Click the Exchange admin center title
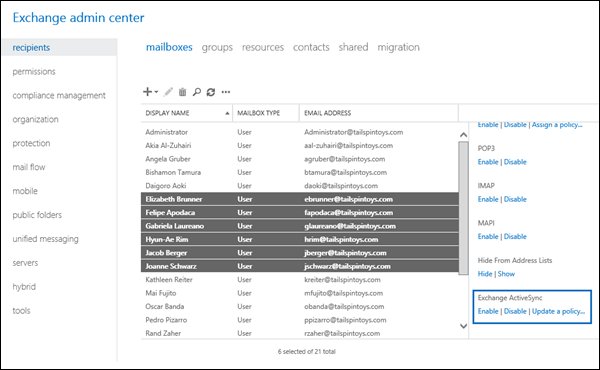Viewport: 600px width, 370px height. 78,18
